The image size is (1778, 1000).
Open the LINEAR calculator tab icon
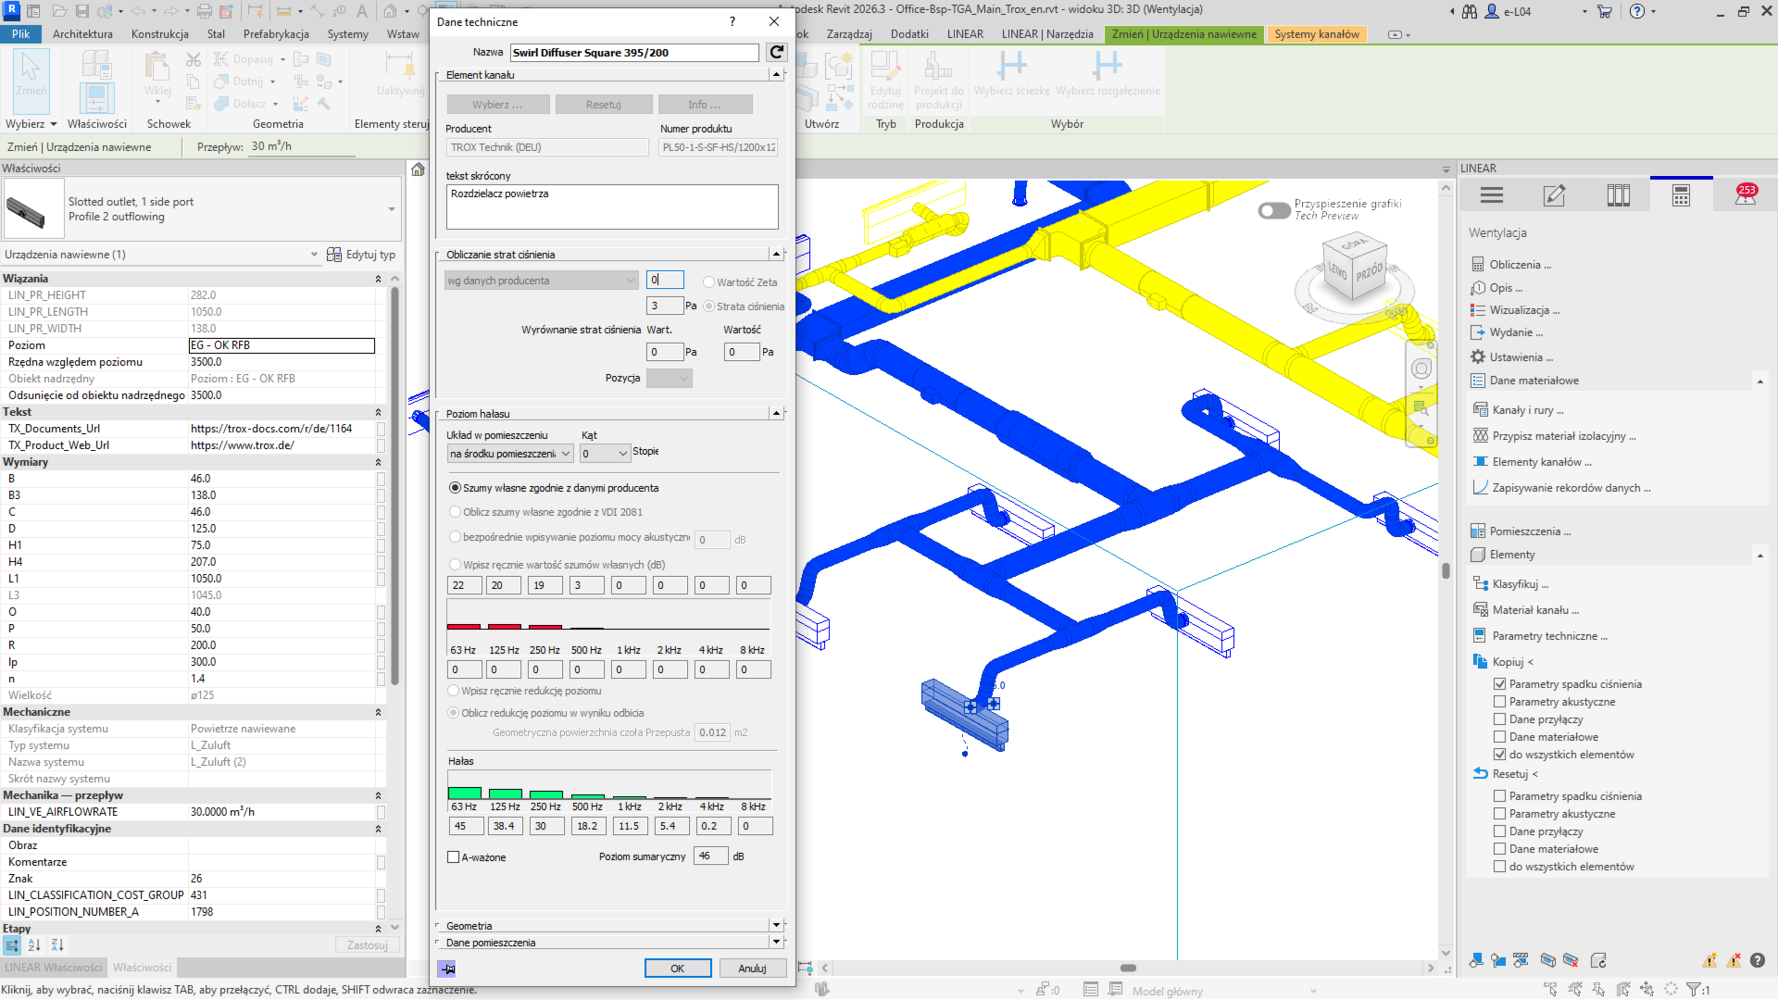pyautogui.click(x=1681, y=196)
